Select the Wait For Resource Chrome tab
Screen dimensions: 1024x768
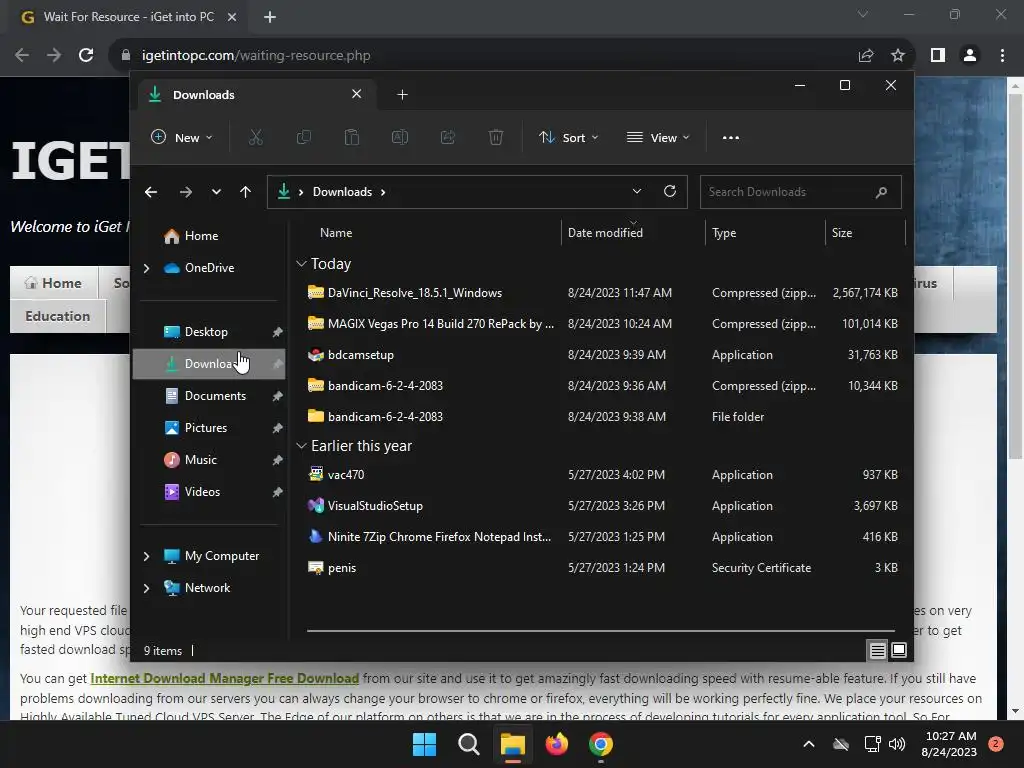pyautogui.click(x=129, y=17)
